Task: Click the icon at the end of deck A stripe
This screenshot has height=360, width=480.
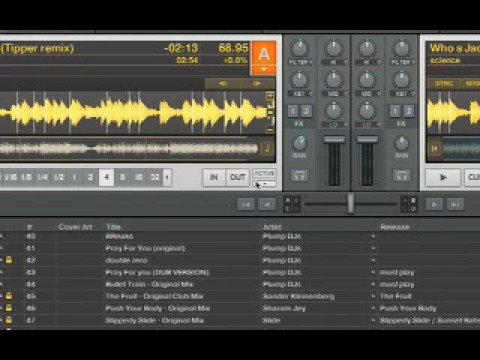Action: point(267,148)
